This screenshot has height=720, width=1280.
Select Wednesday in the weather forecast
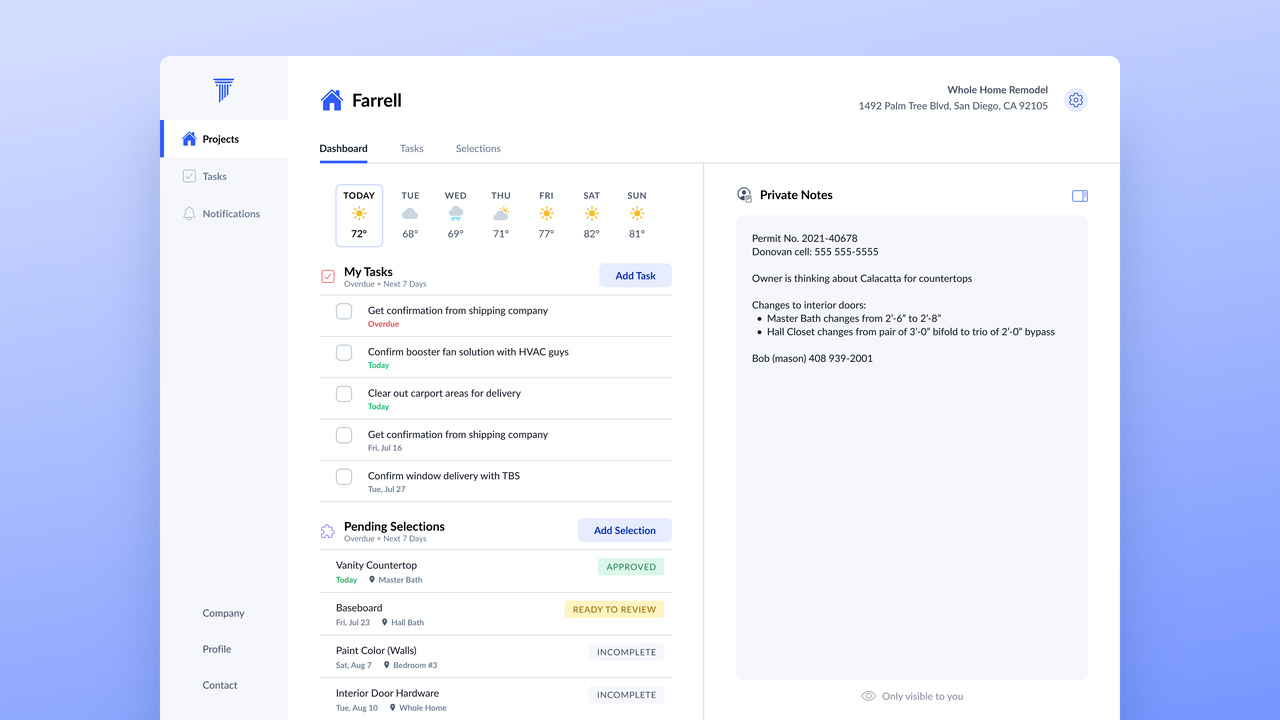click(x=455, y=215)
